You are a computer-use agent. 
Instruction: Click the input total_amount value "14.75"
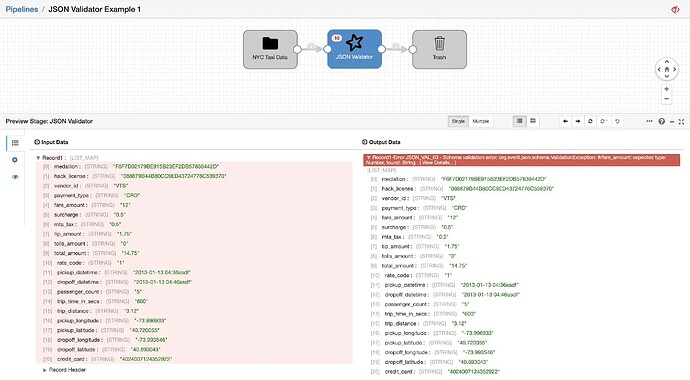click(x=129, y=253)
